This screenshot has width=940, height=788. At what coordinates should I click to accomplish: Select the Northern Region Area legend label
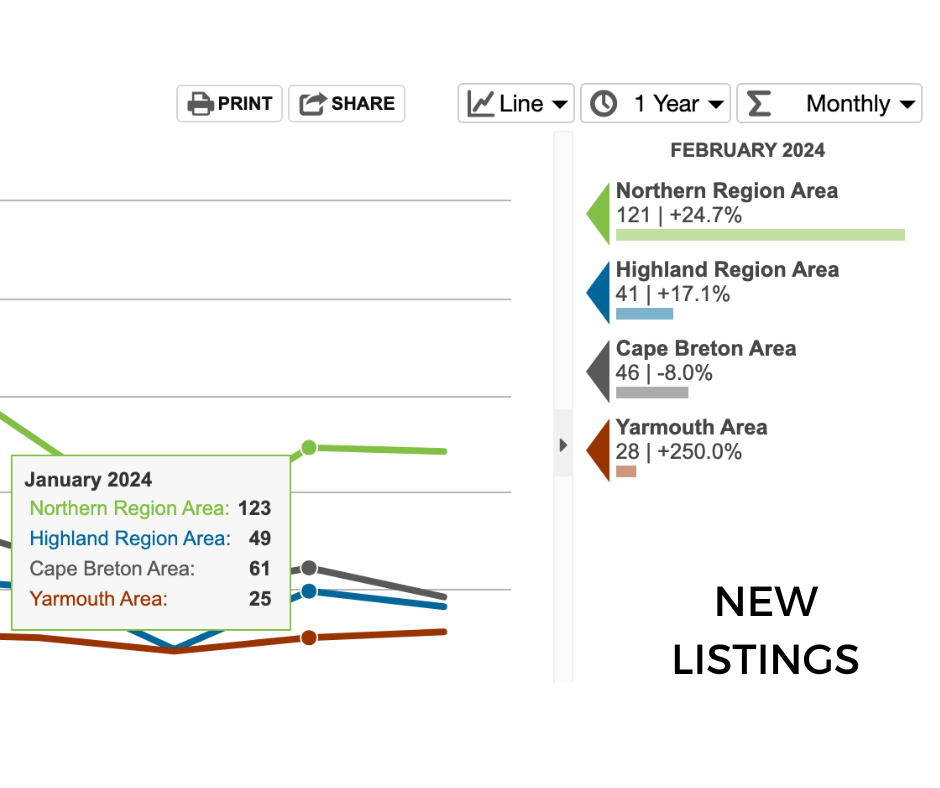[727, 191]
